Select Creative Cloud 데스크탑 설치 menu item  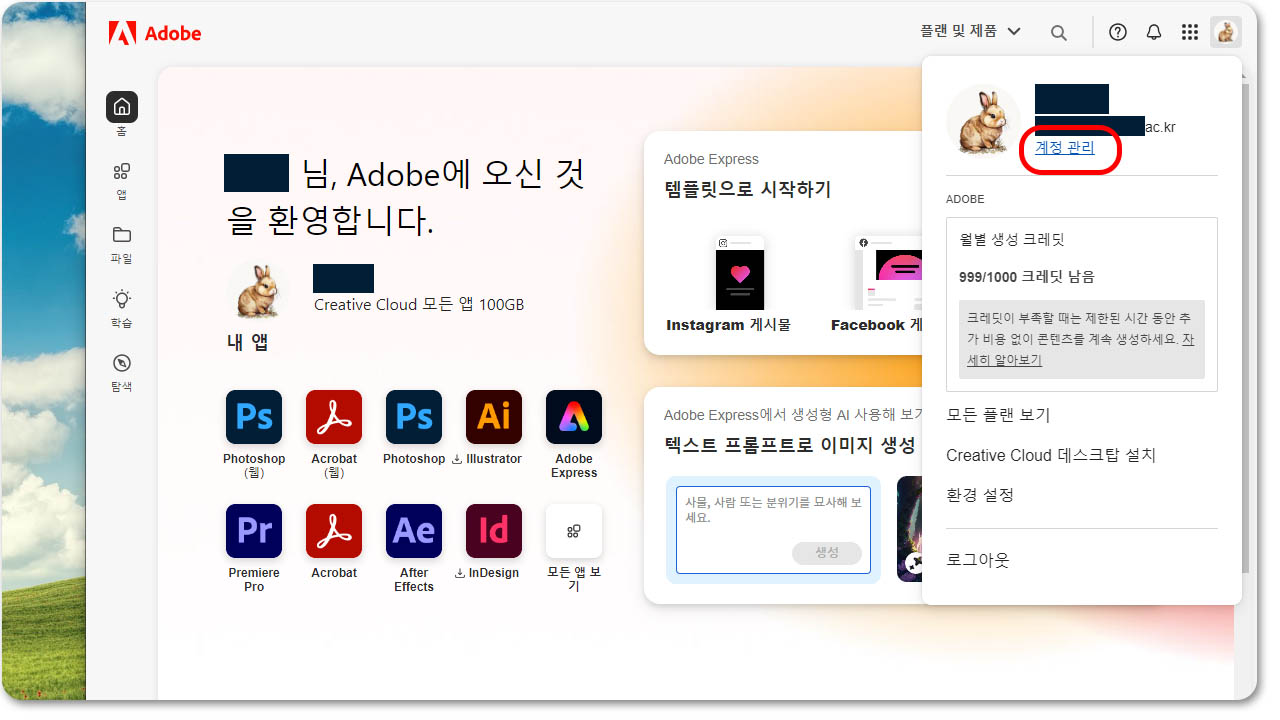click(x=1051, y=455)
